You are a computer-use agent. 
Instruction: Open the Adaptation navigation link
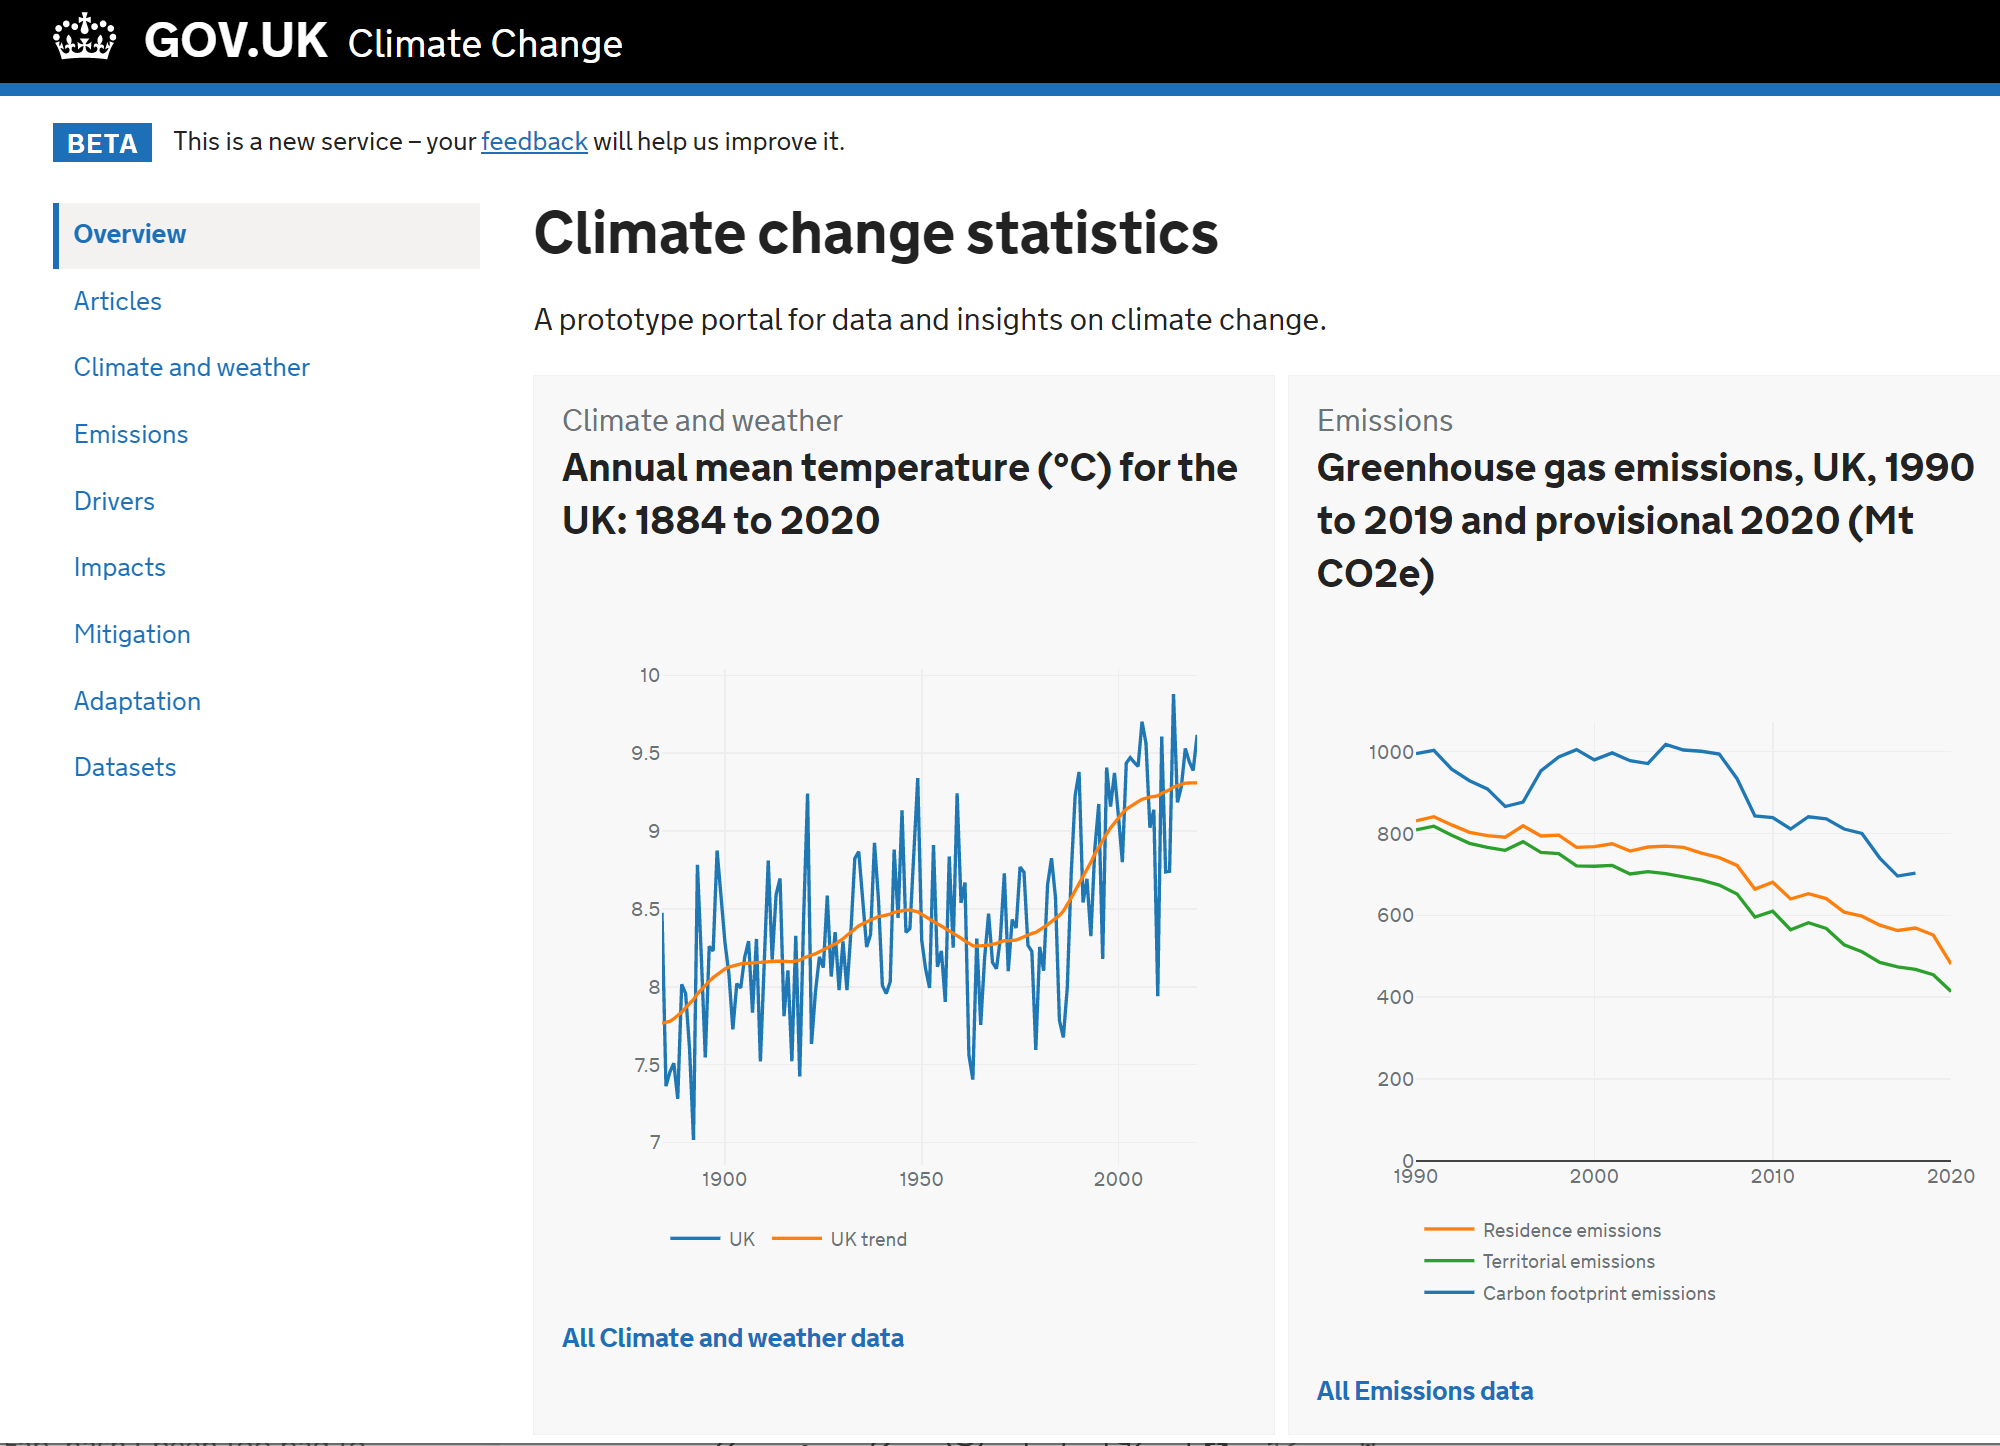pos(137,701)
